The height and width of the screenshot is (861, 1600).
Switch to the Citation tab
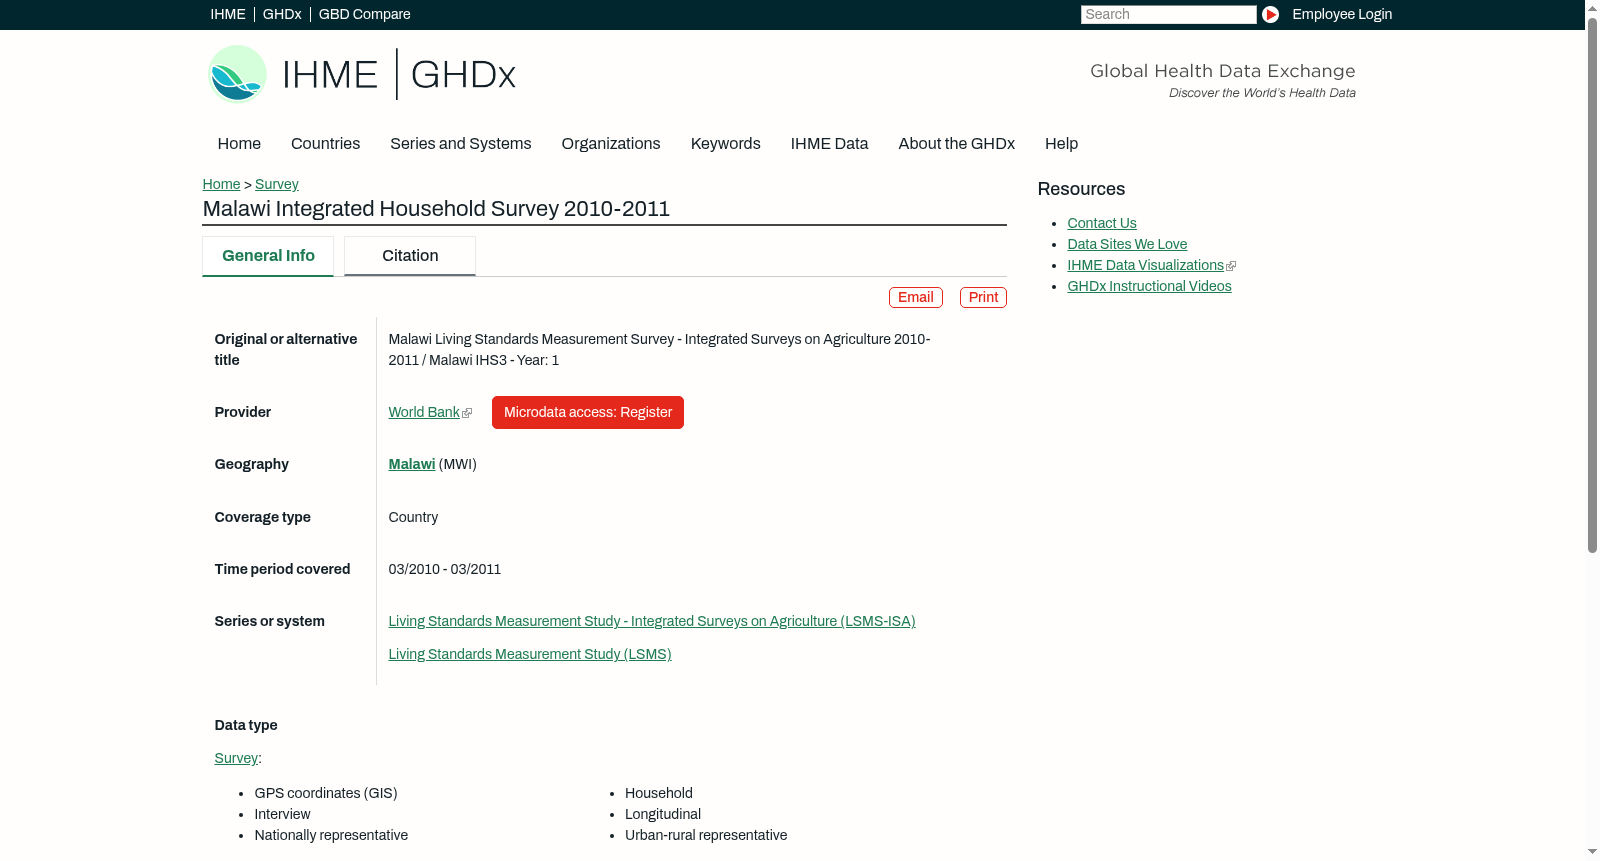click(410, 256)
